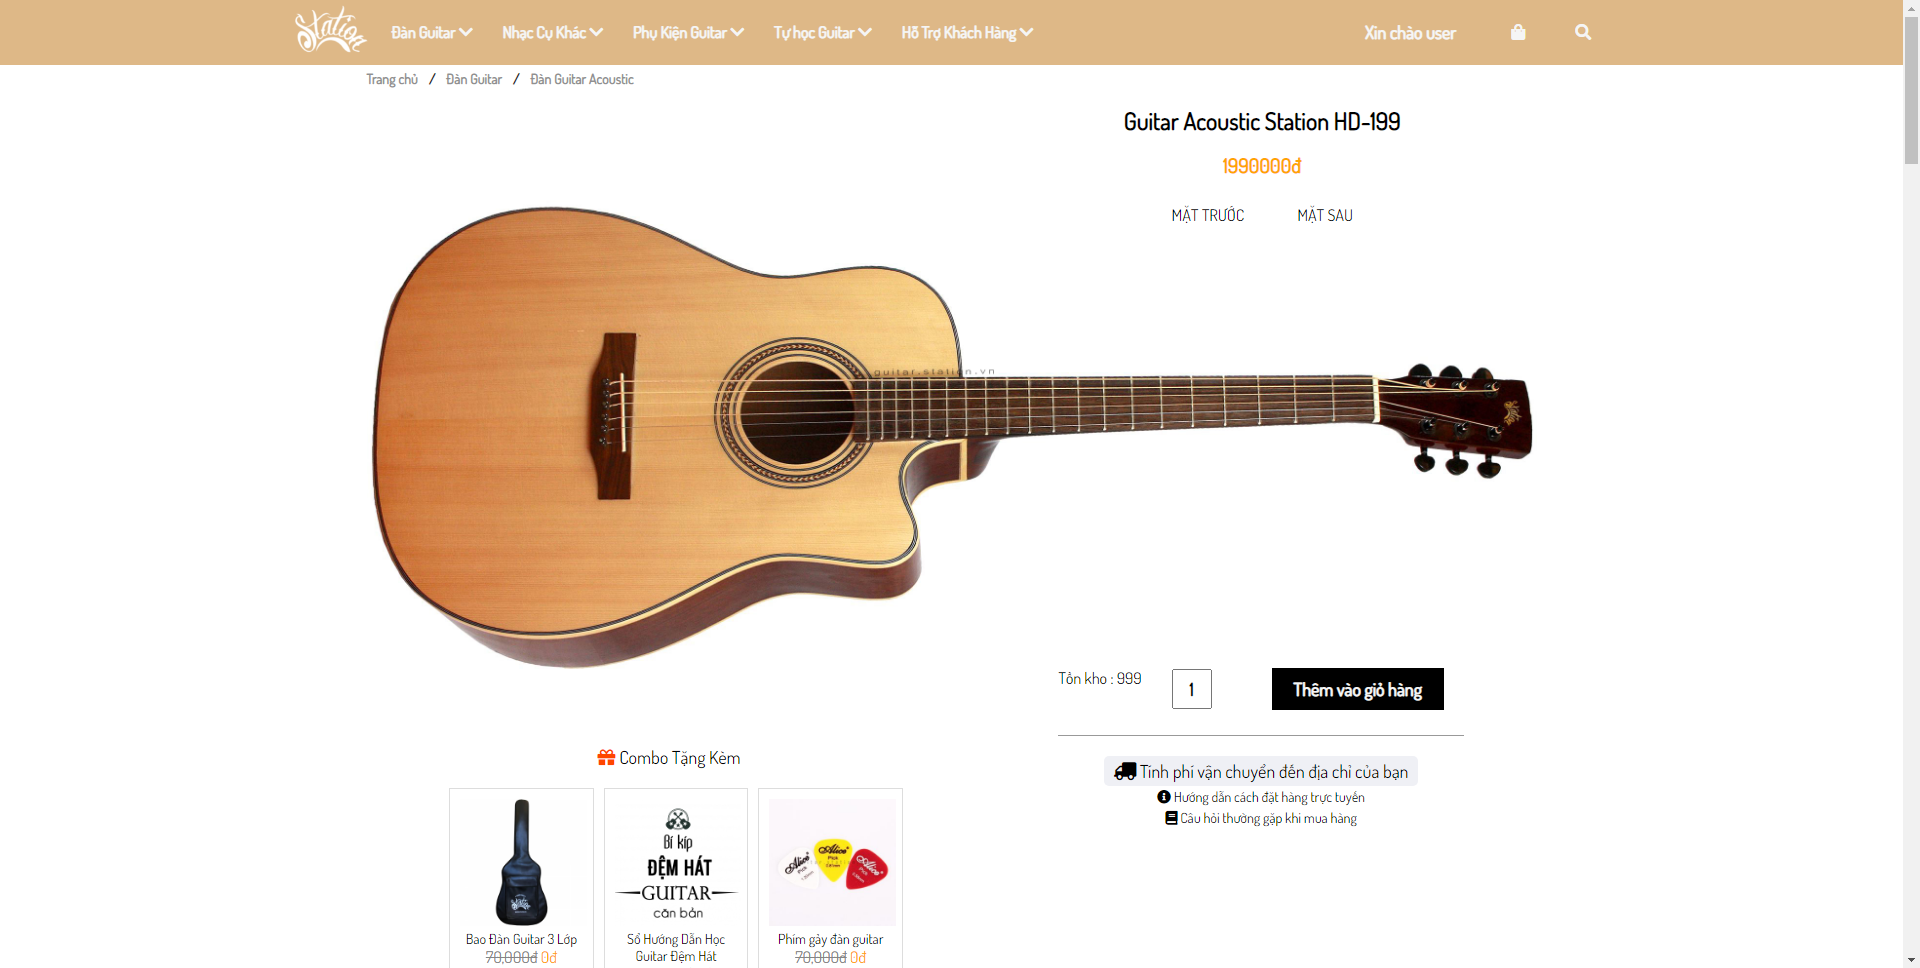
Task: Click the quantity input field
Action: click(1191, 689)
